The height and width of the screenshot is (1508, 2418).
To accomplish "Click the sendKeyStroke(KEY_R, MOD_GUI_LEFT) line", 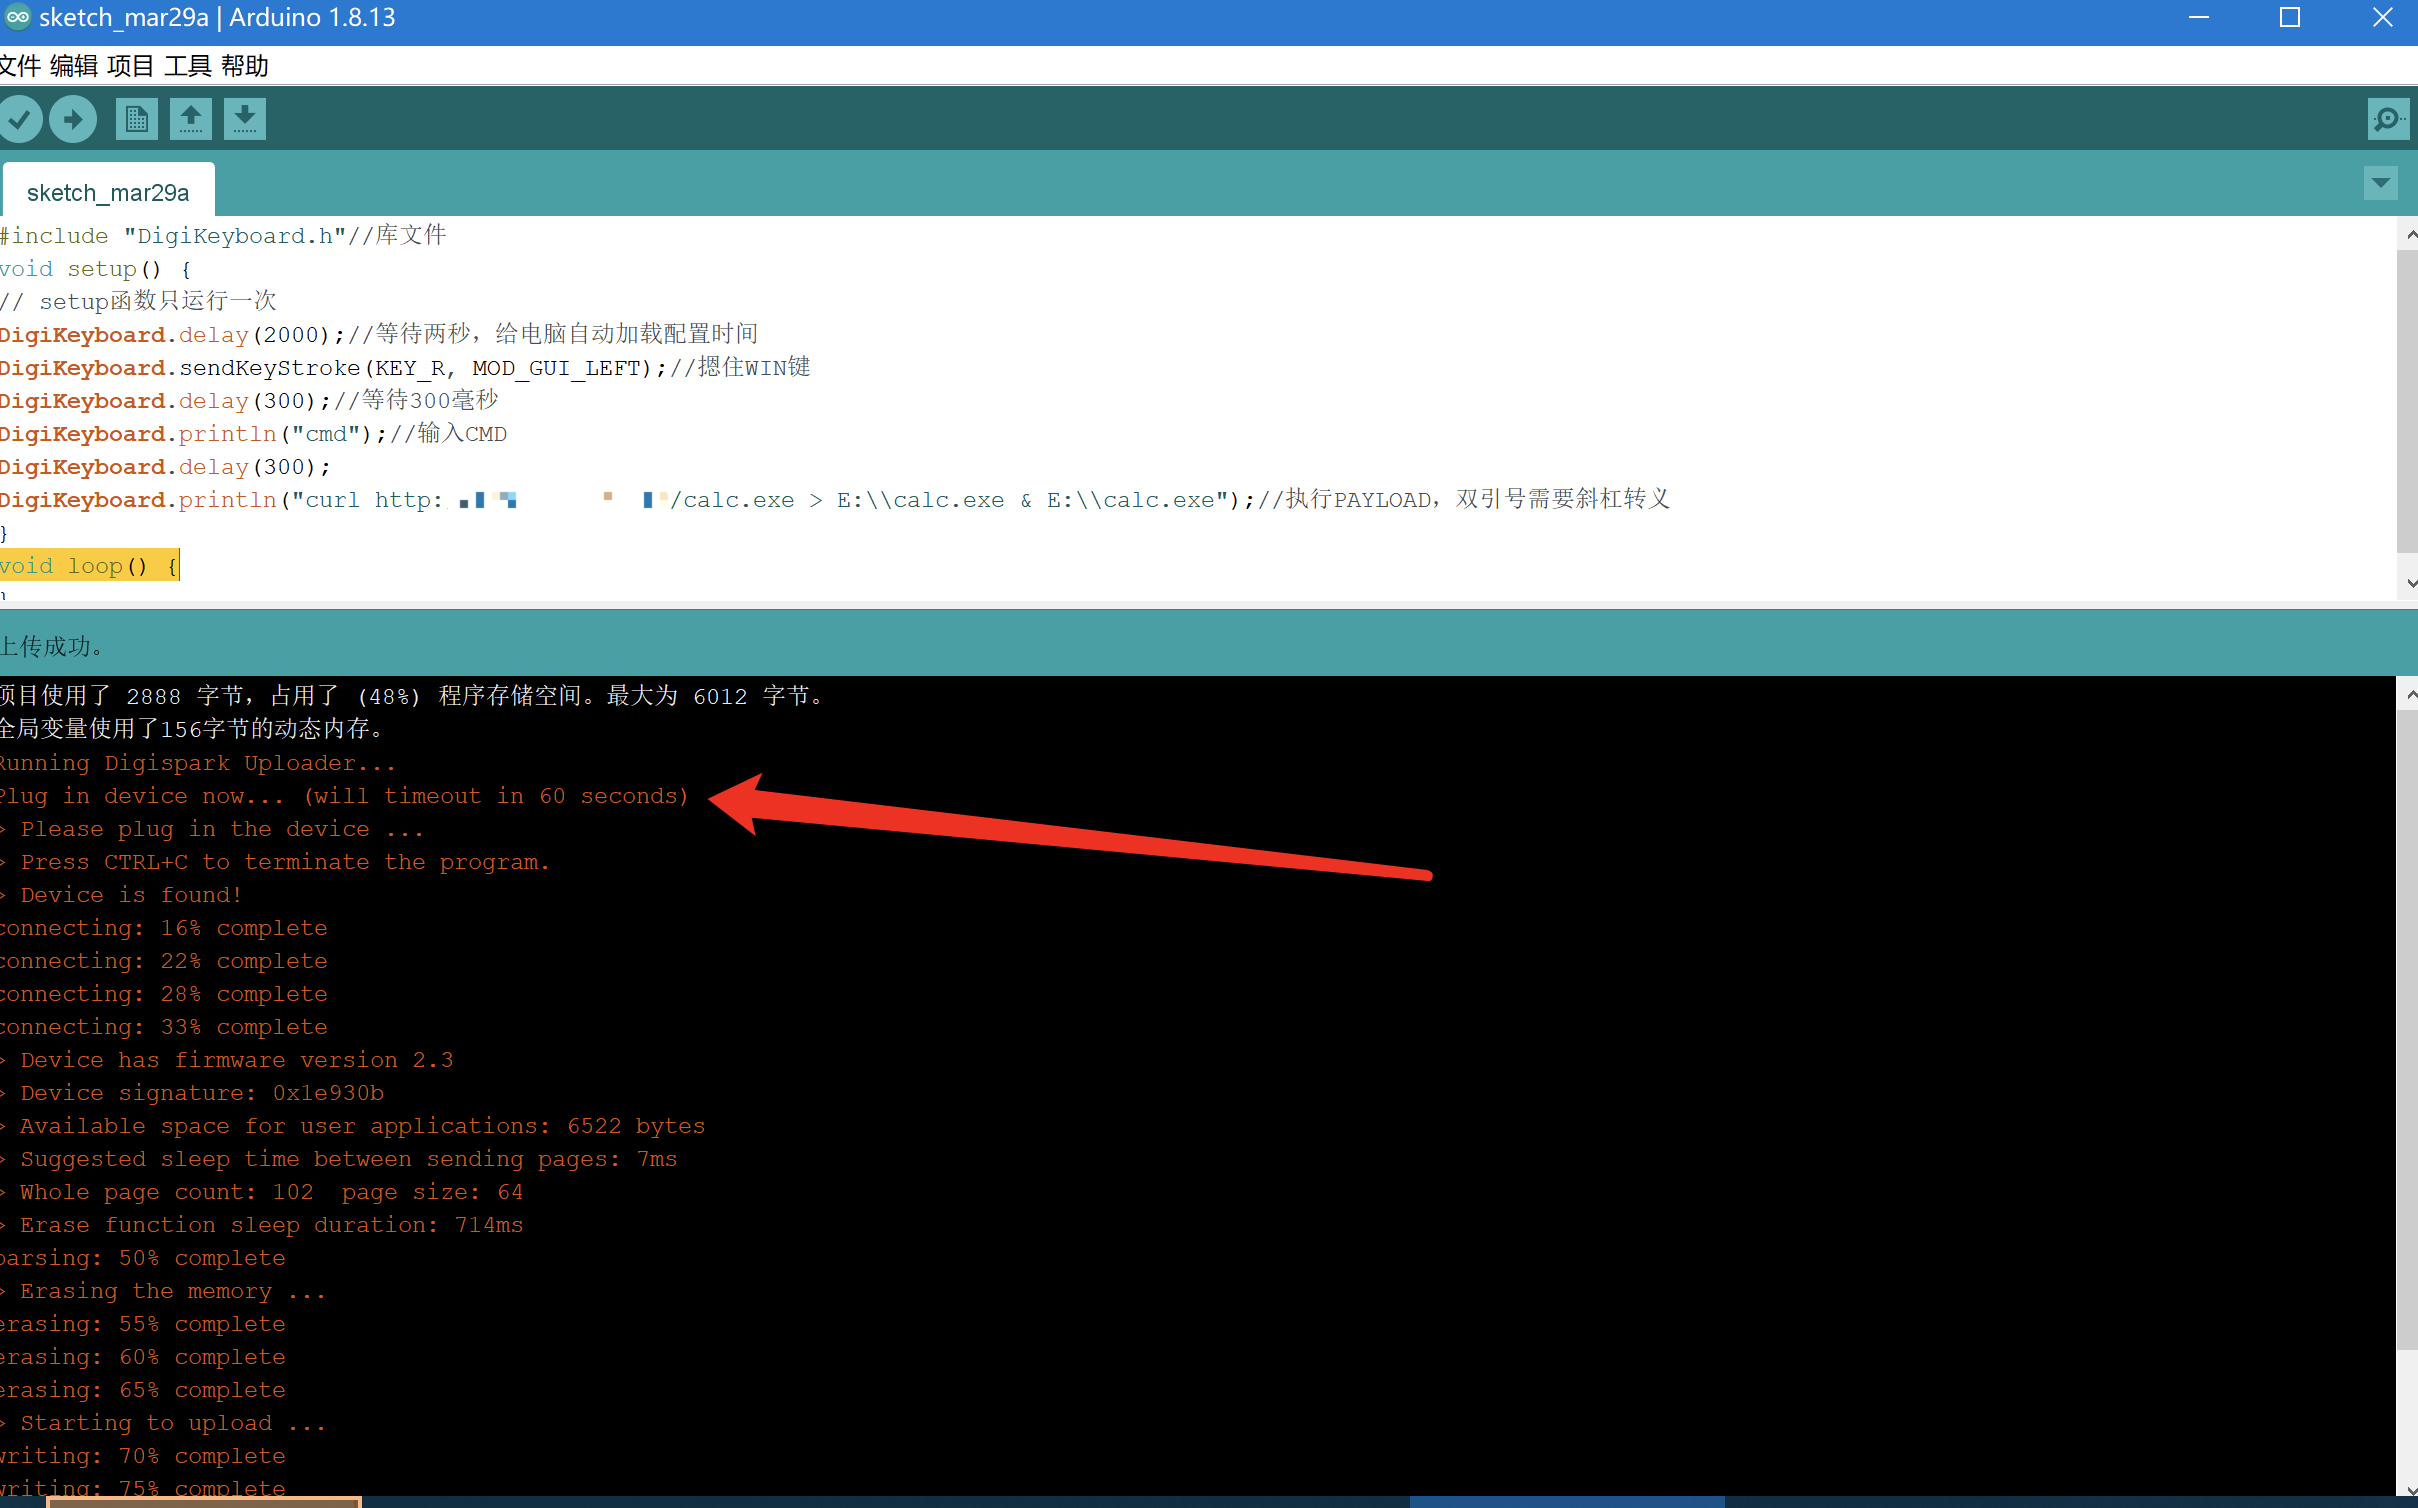I will pyautogui.click(x=405, y=368).
